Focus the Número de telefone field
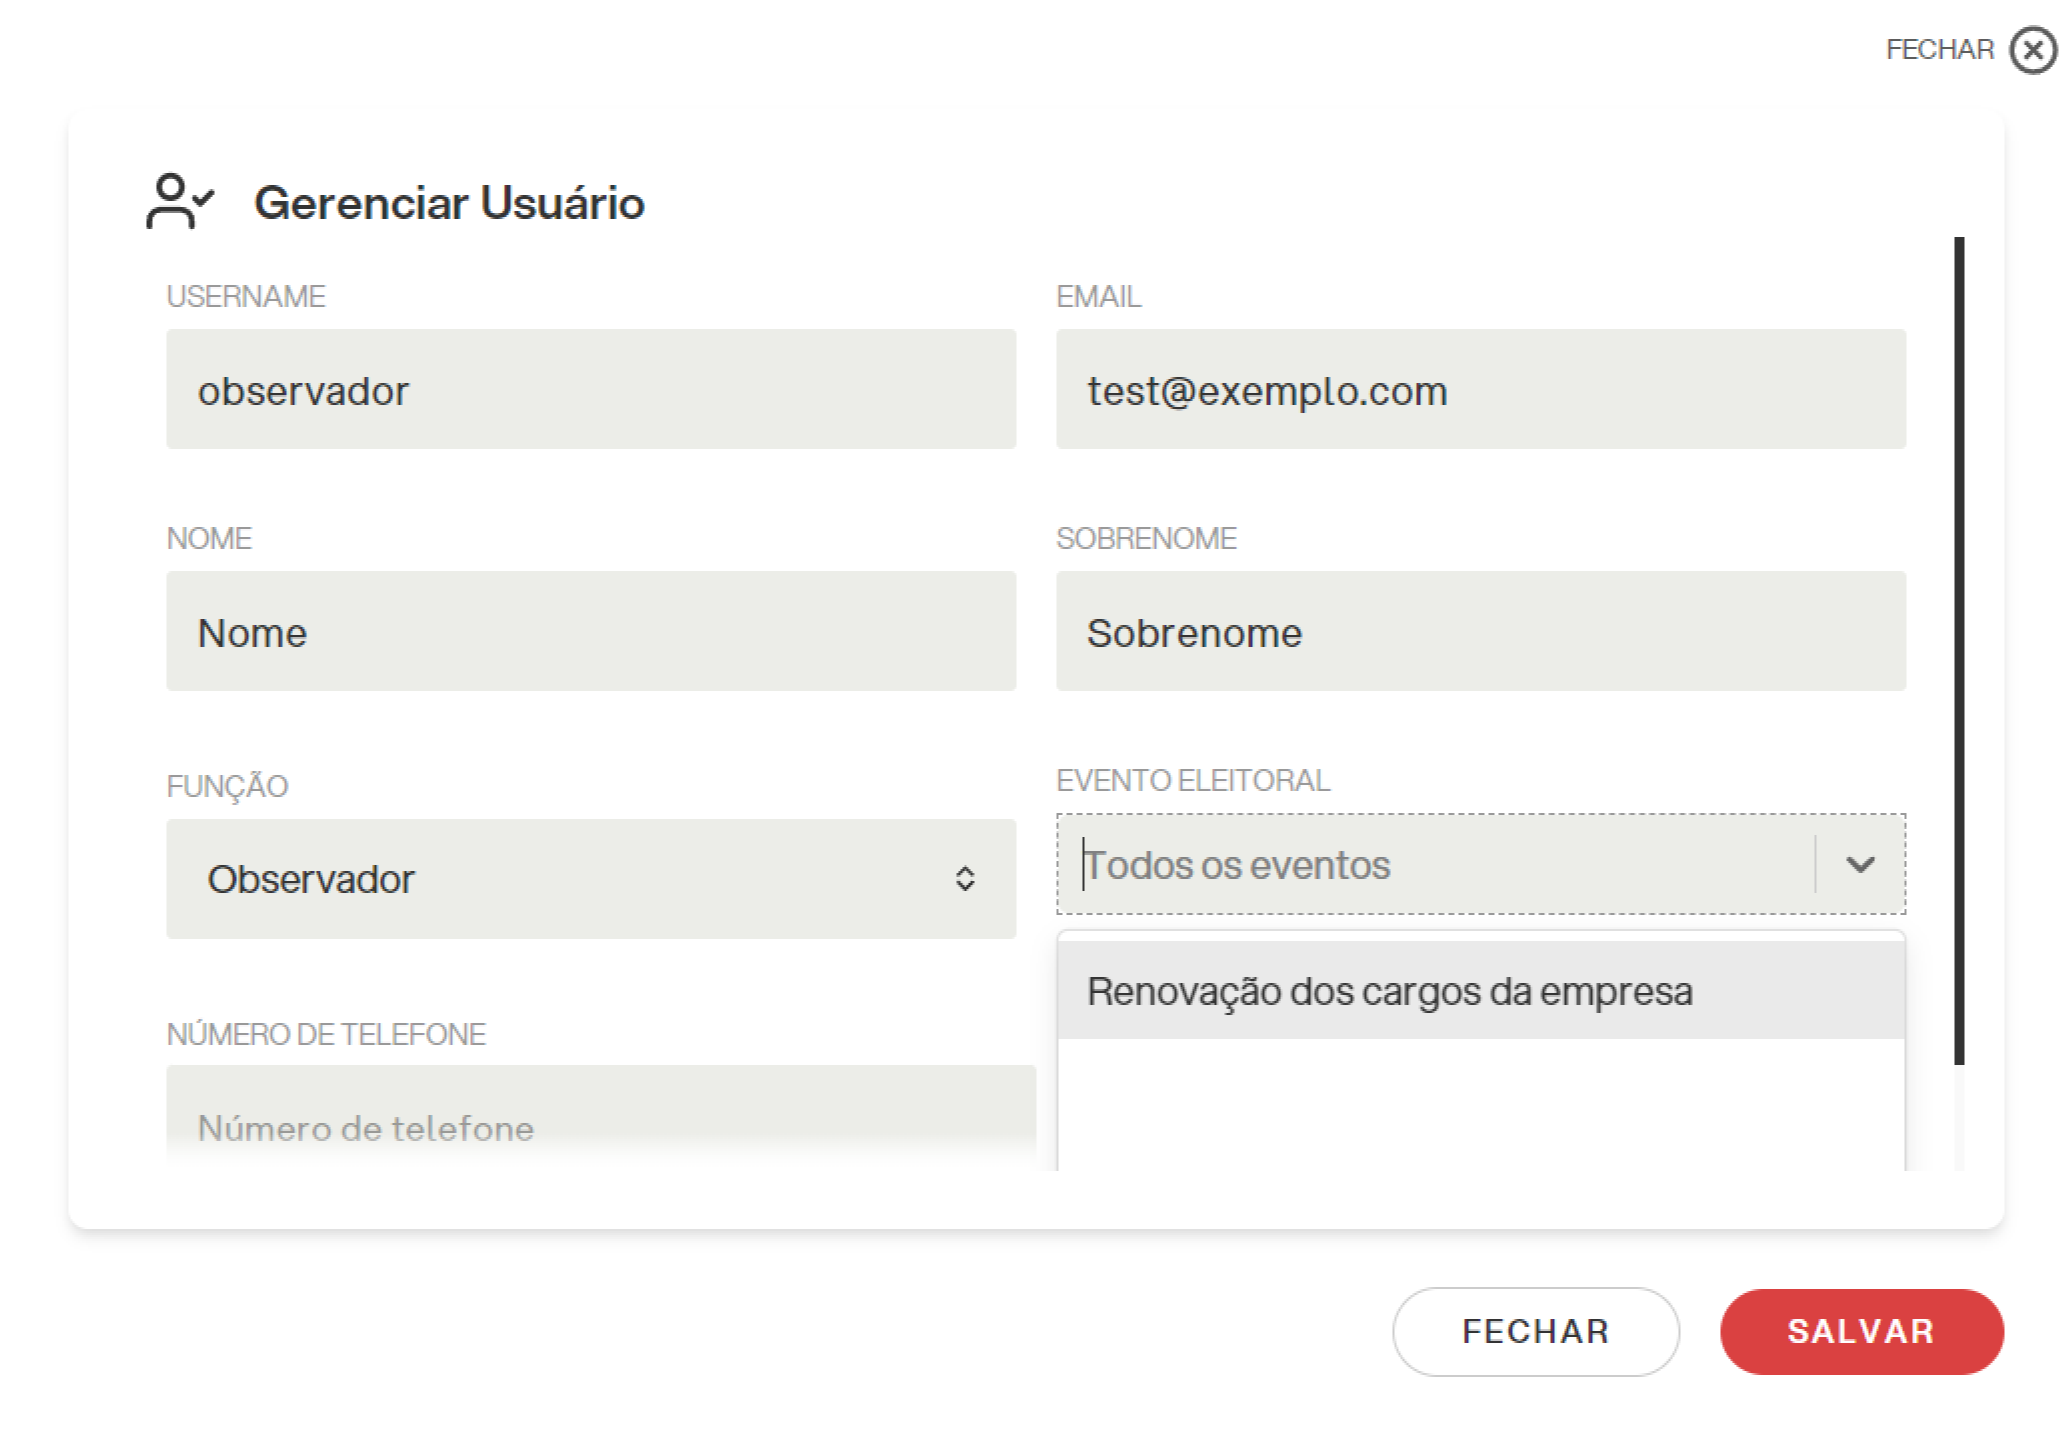The width and height of the screenshot is (2071, 1441). point(601,1117)
